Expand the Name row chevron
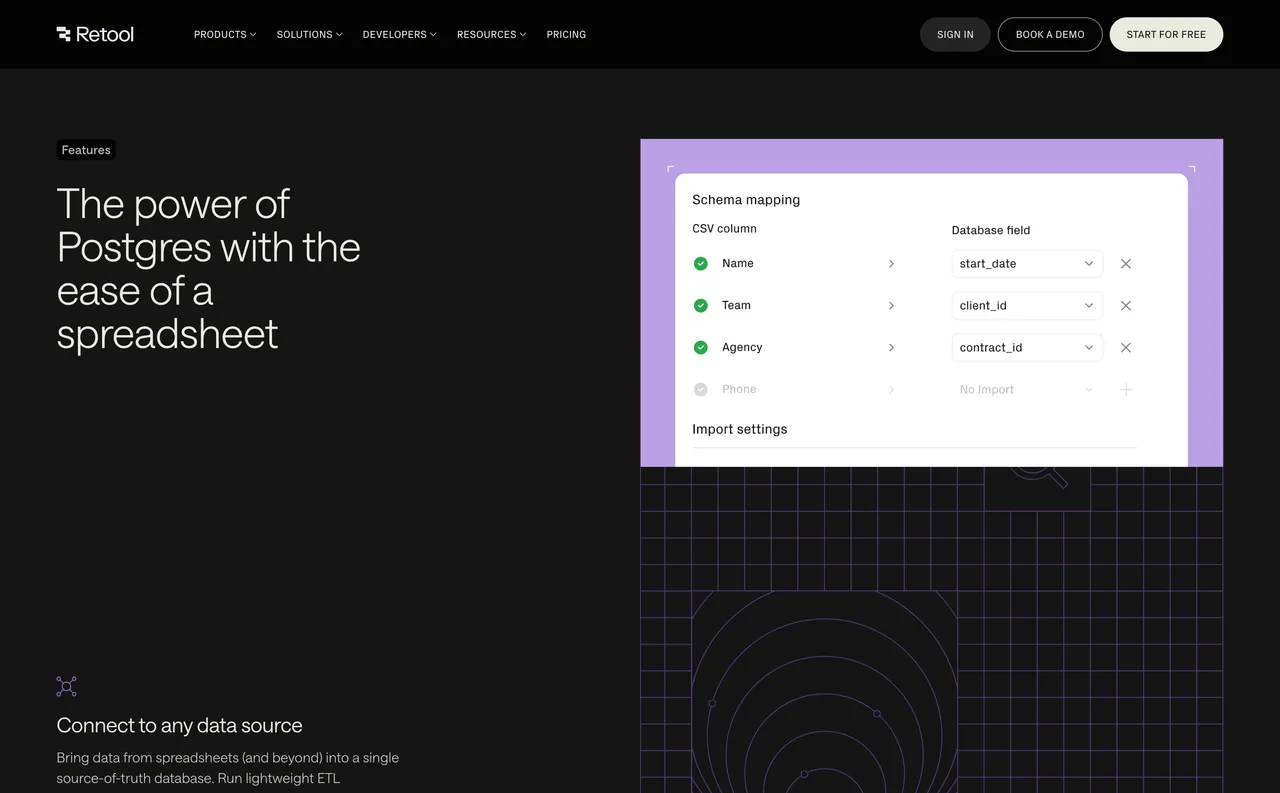The image size is (1280, 793). click(891, 263)
